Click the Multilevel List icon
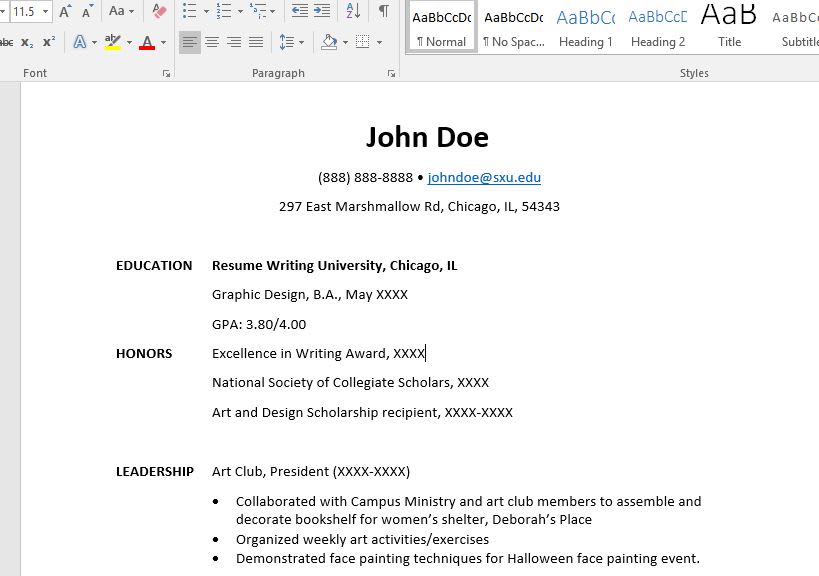Screen dimensions: 819x576 point(258,11)
